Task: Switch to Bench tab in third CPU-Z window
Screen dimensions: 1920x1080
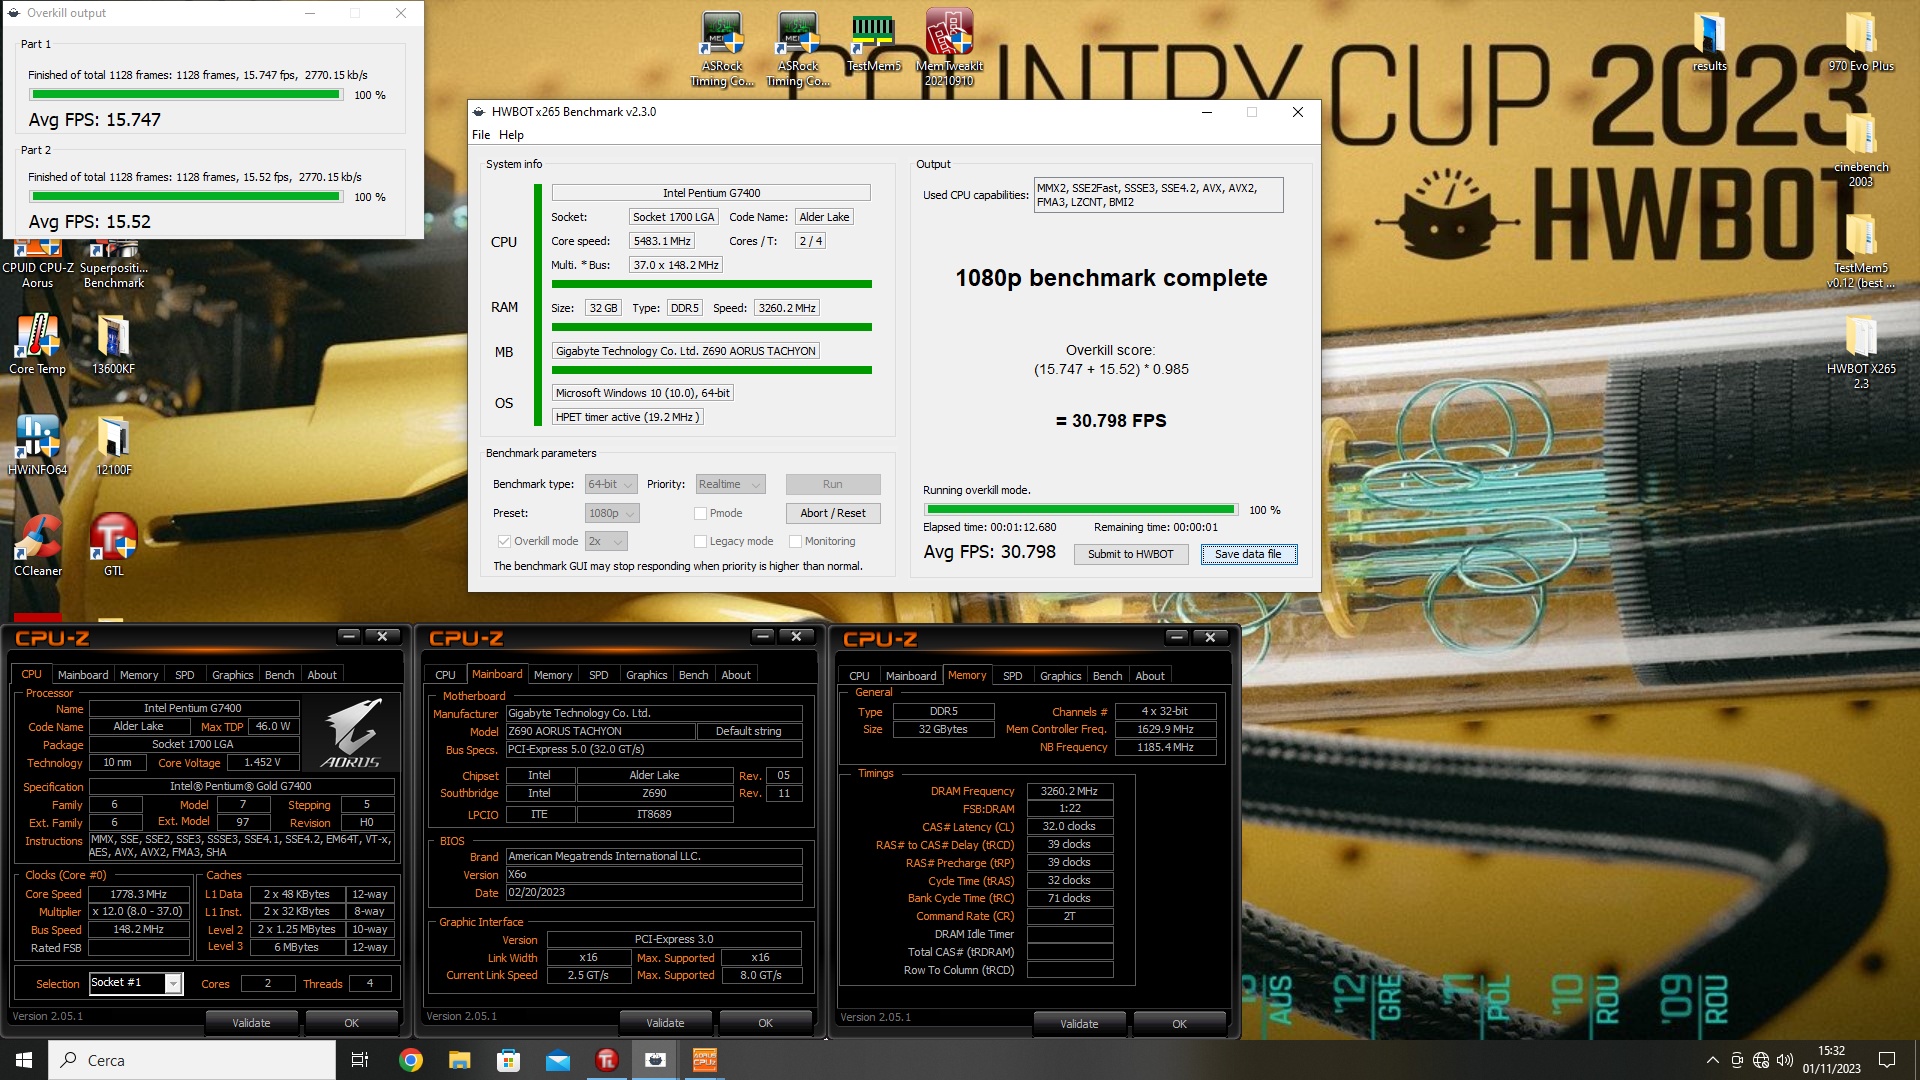Action: pos(1107,676)
